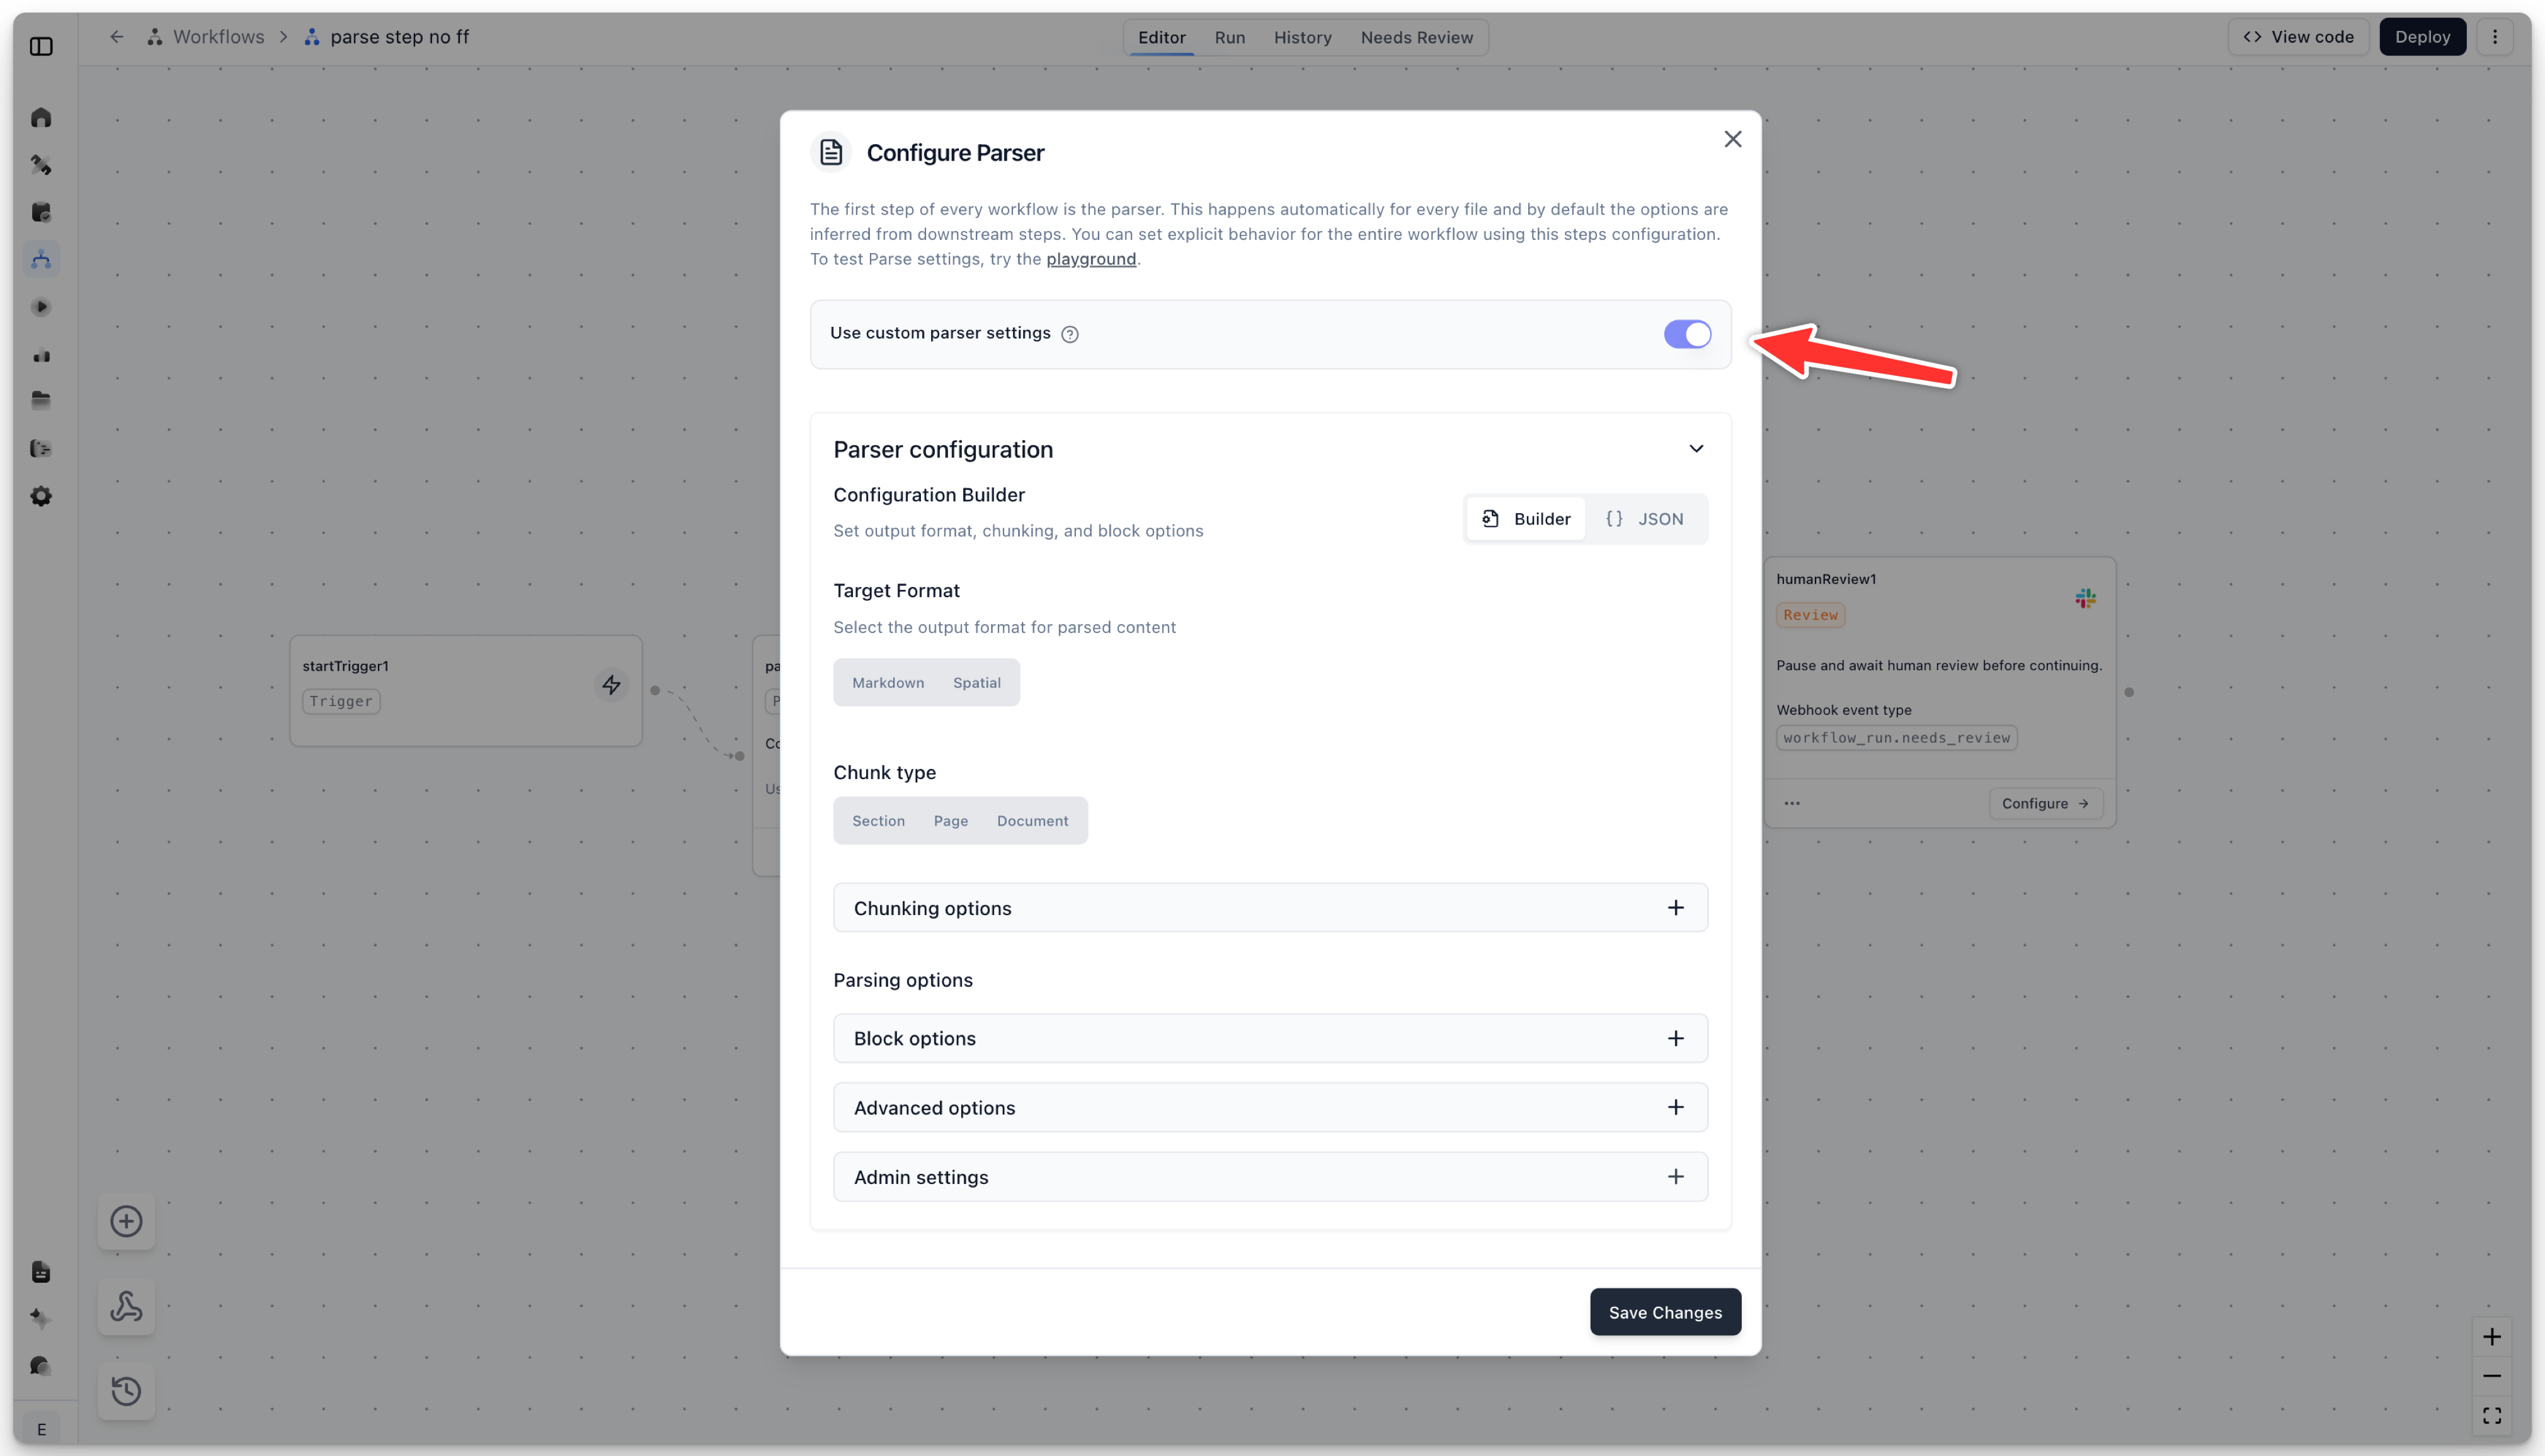Screen dimensions: 2545x1456
Task: Switch to the JSON configuration tab
Action: tap(1645, 519)
